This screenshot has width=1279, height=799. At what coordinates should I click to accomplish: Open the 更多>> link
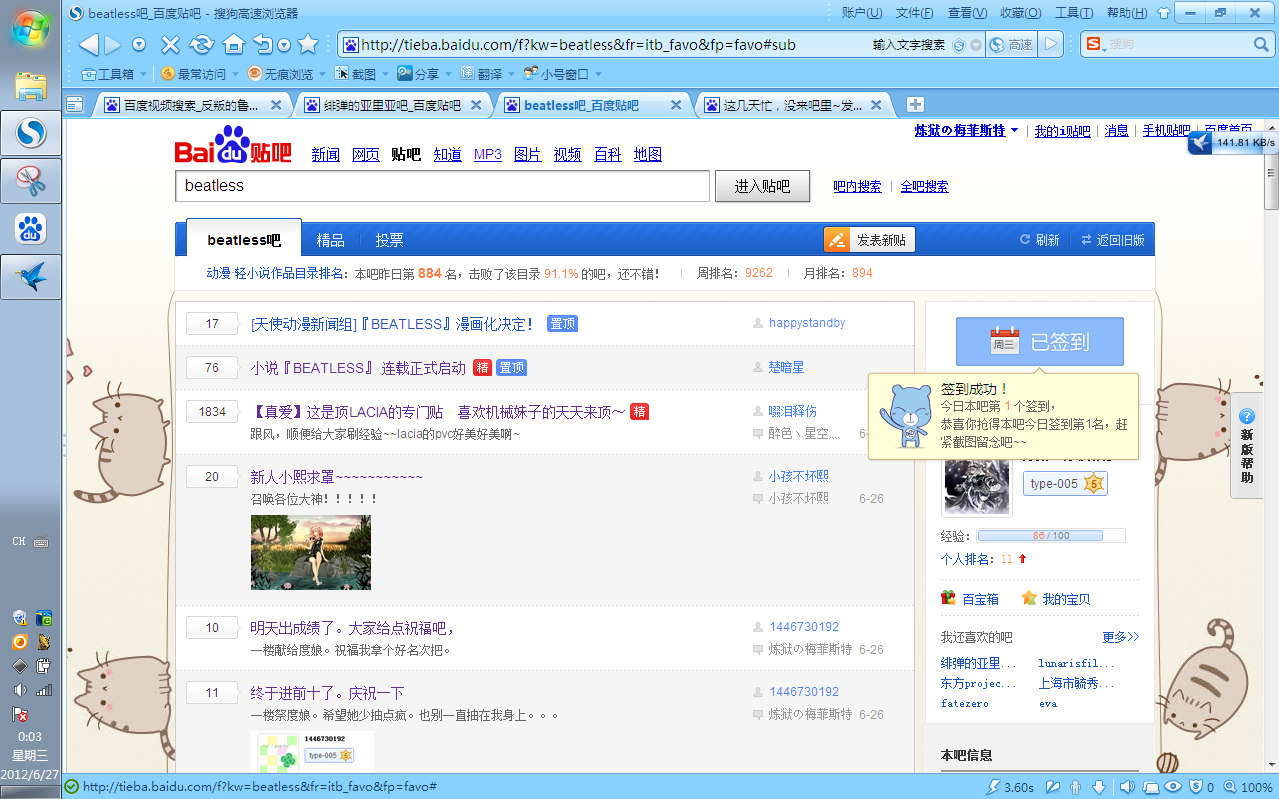pos(1121,637)
